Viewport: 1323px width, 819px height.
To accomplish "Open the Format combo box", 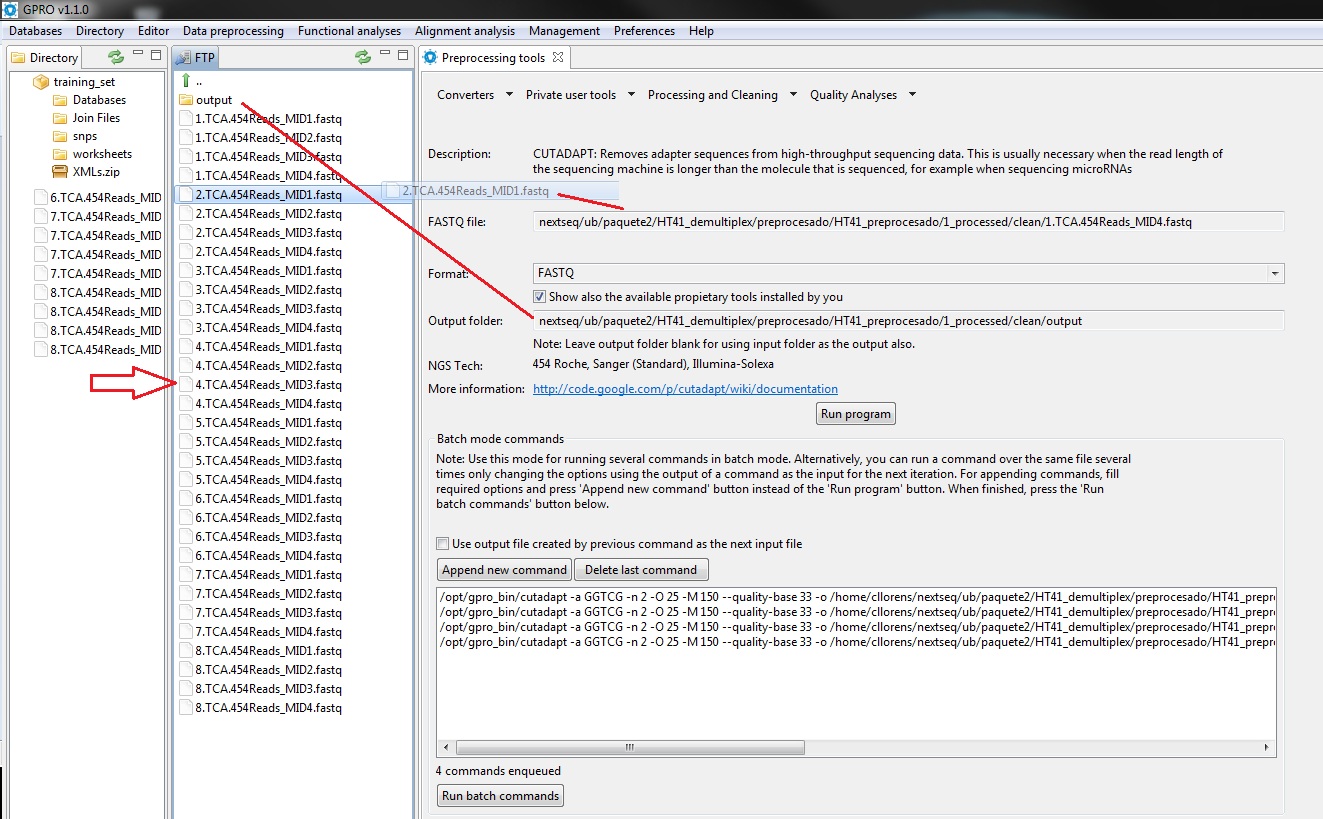I will pyautogui.click(x=1274, y=273).
